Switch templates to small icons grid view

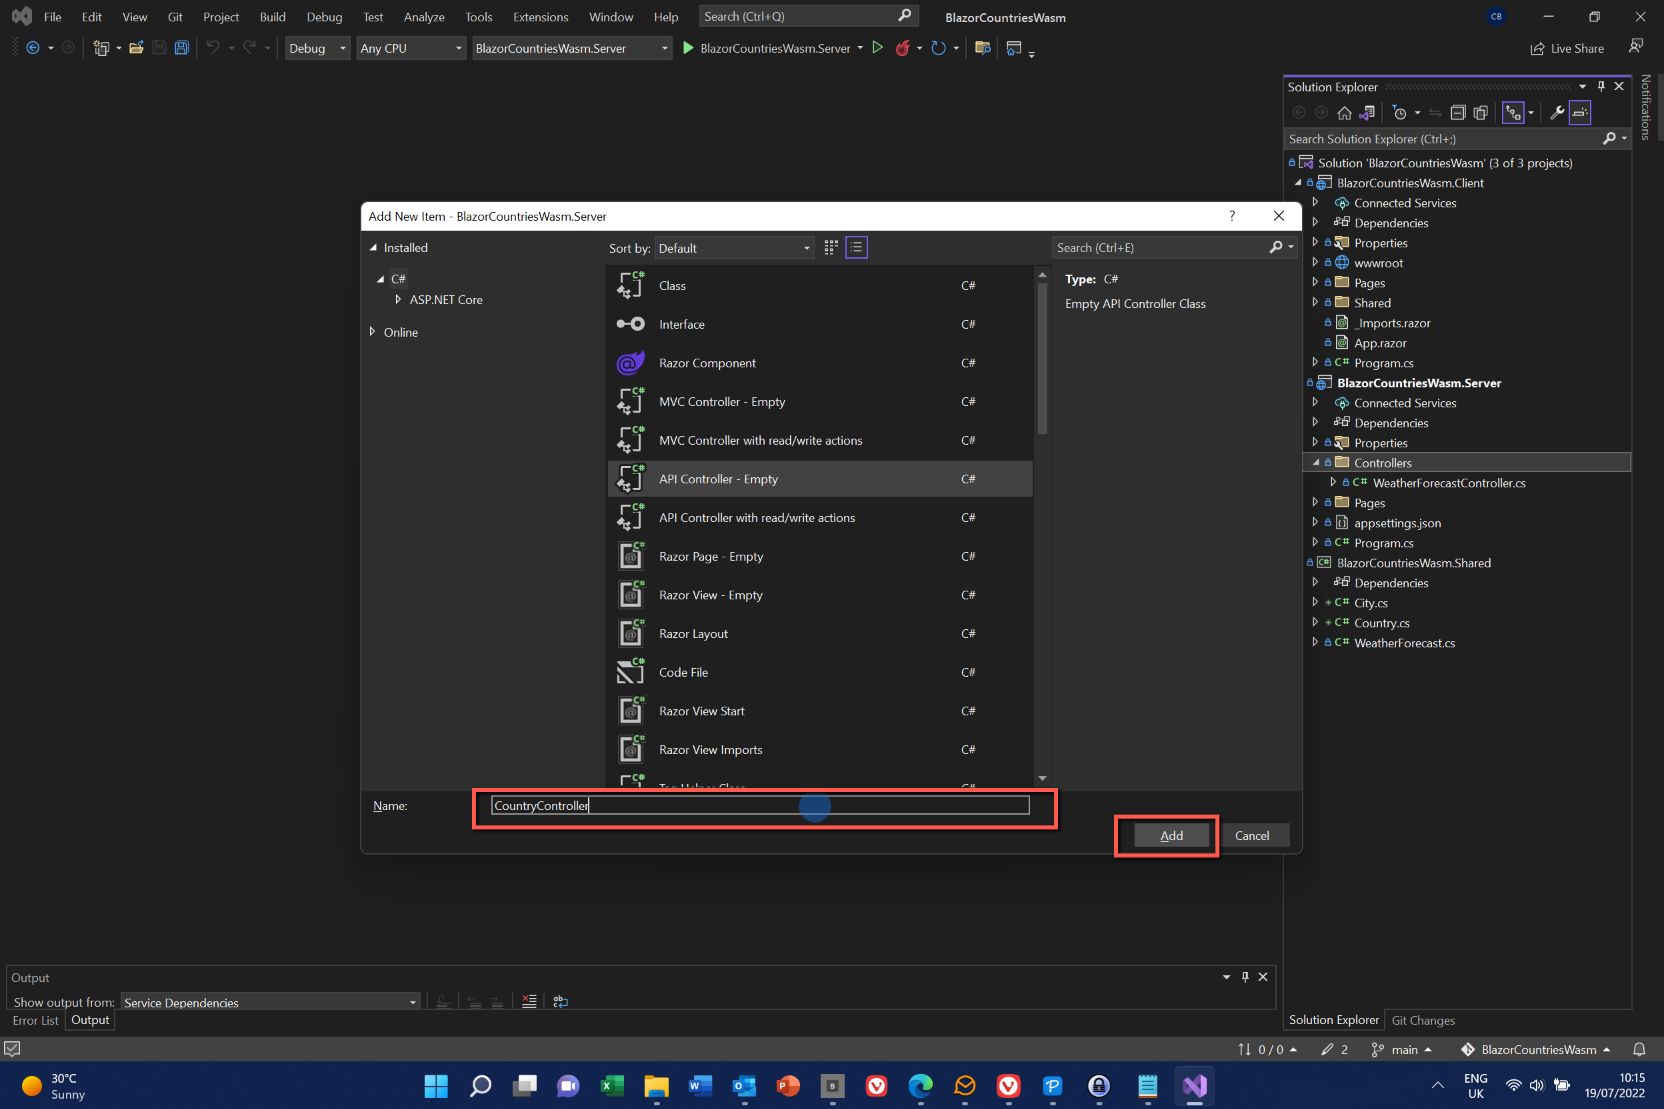point(831,248)
